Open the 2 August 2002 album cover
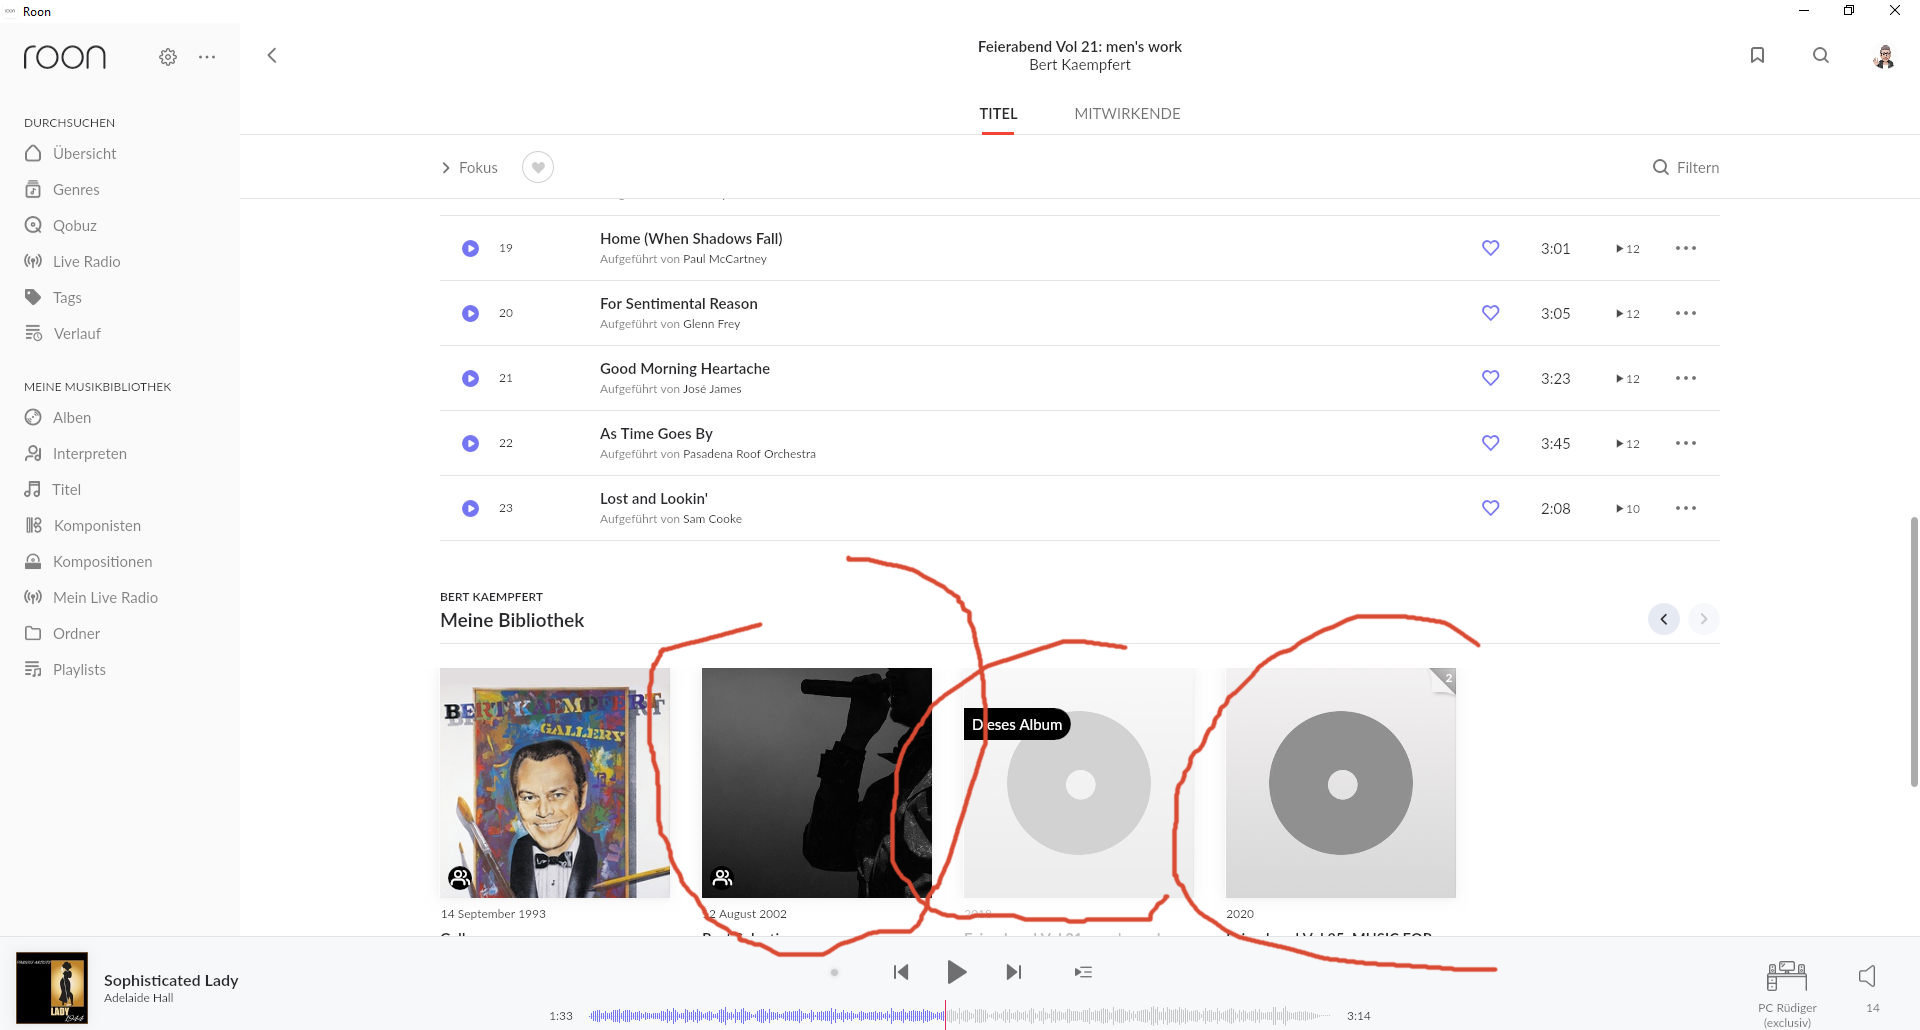1920x1030 pixels. [817, 783]
